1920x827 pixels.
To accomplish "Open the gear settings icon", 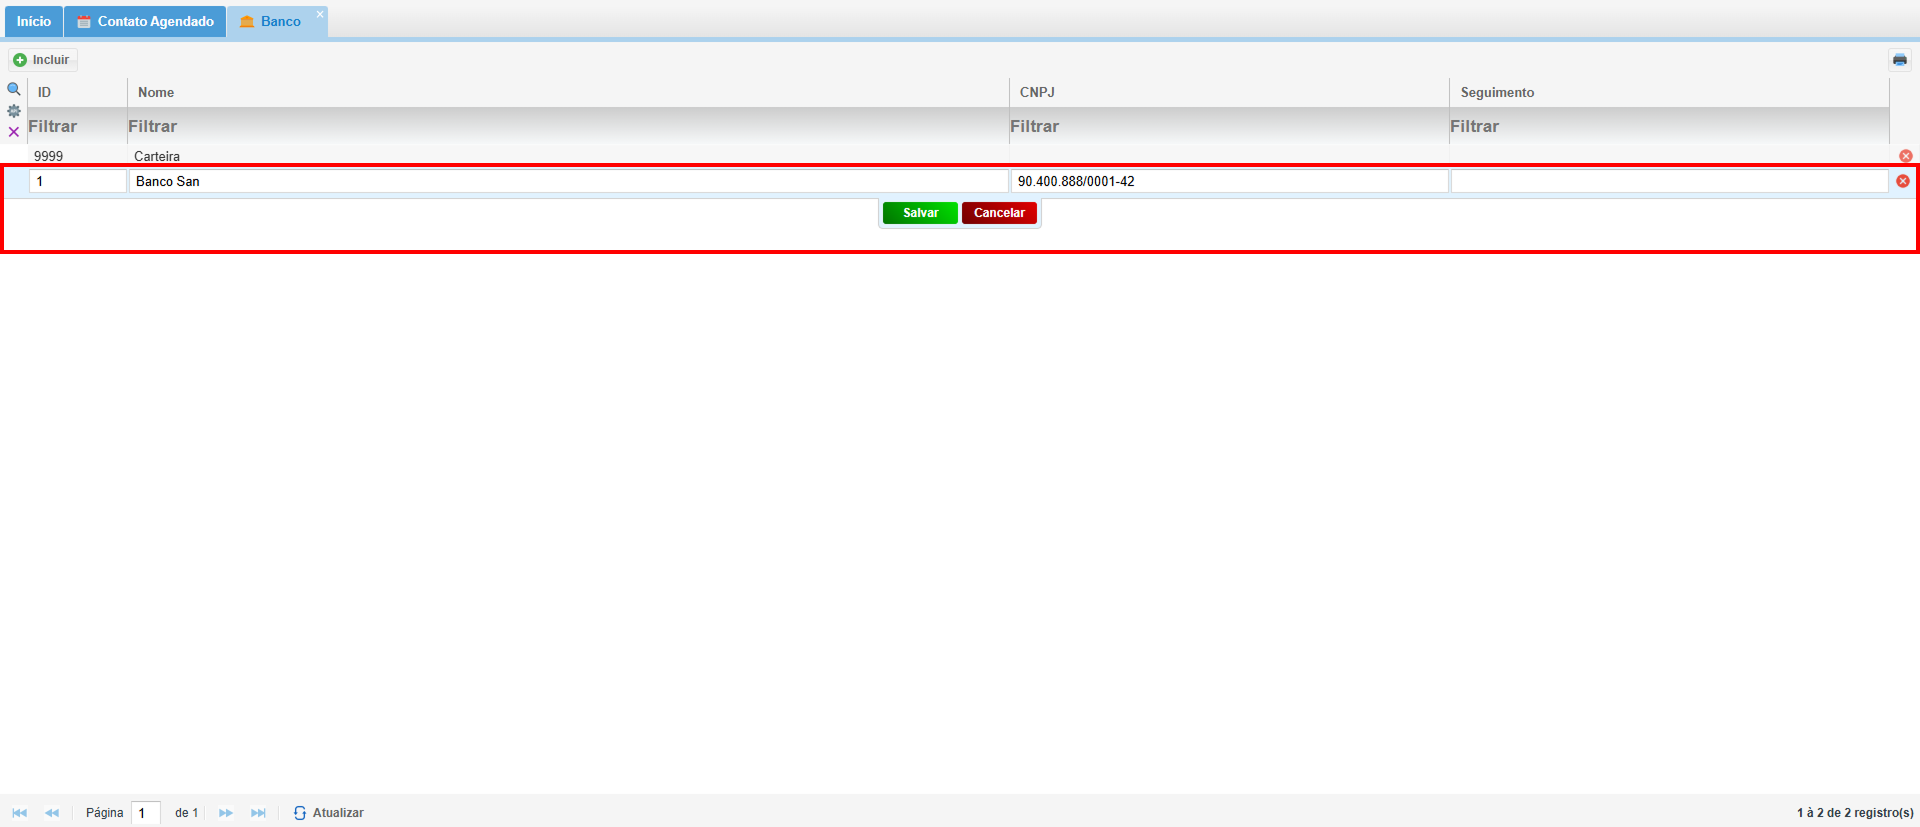I will 14,111.
